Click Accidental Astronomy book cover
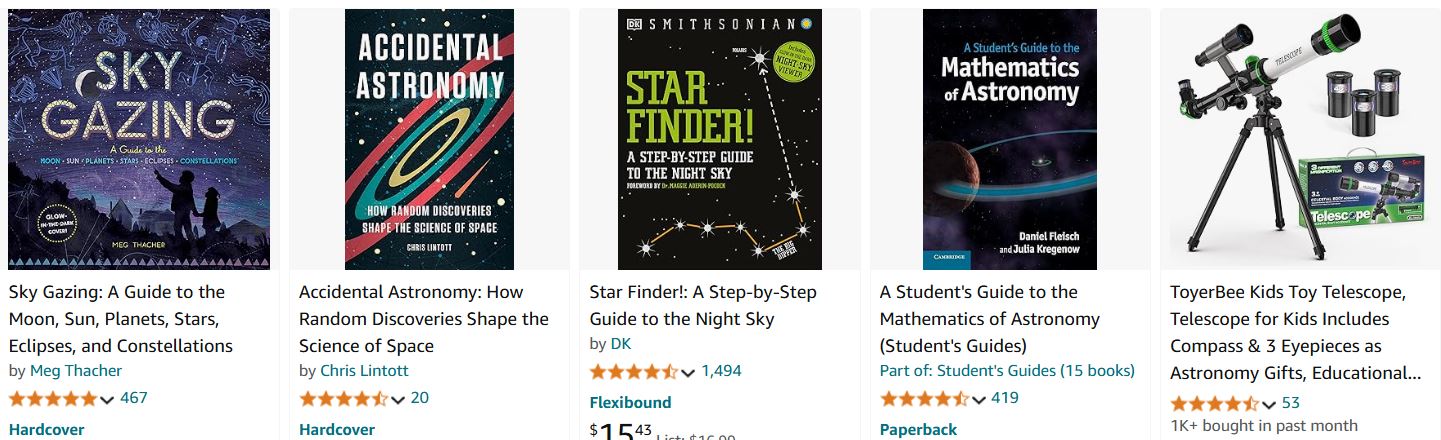The width and height of the screenshot is (1441, 440). click(x=429, y=139)
